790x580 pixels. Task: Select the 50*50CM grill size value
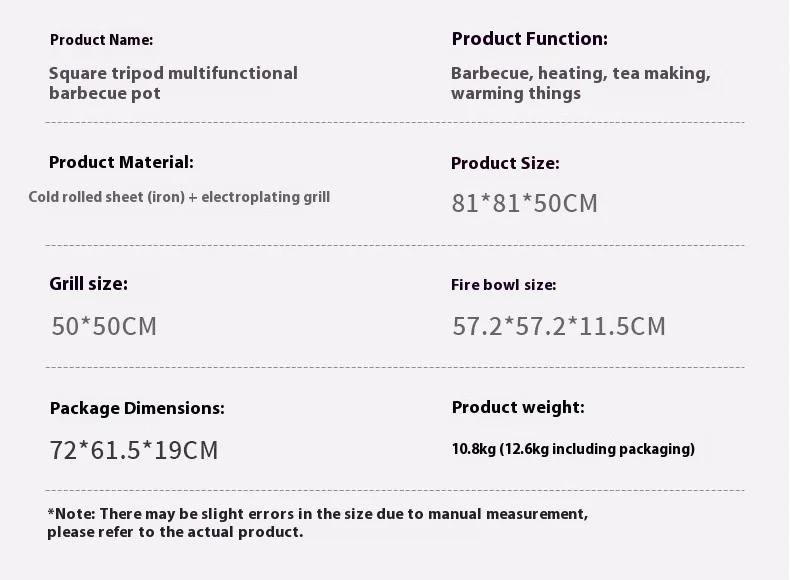click(104, 326)
